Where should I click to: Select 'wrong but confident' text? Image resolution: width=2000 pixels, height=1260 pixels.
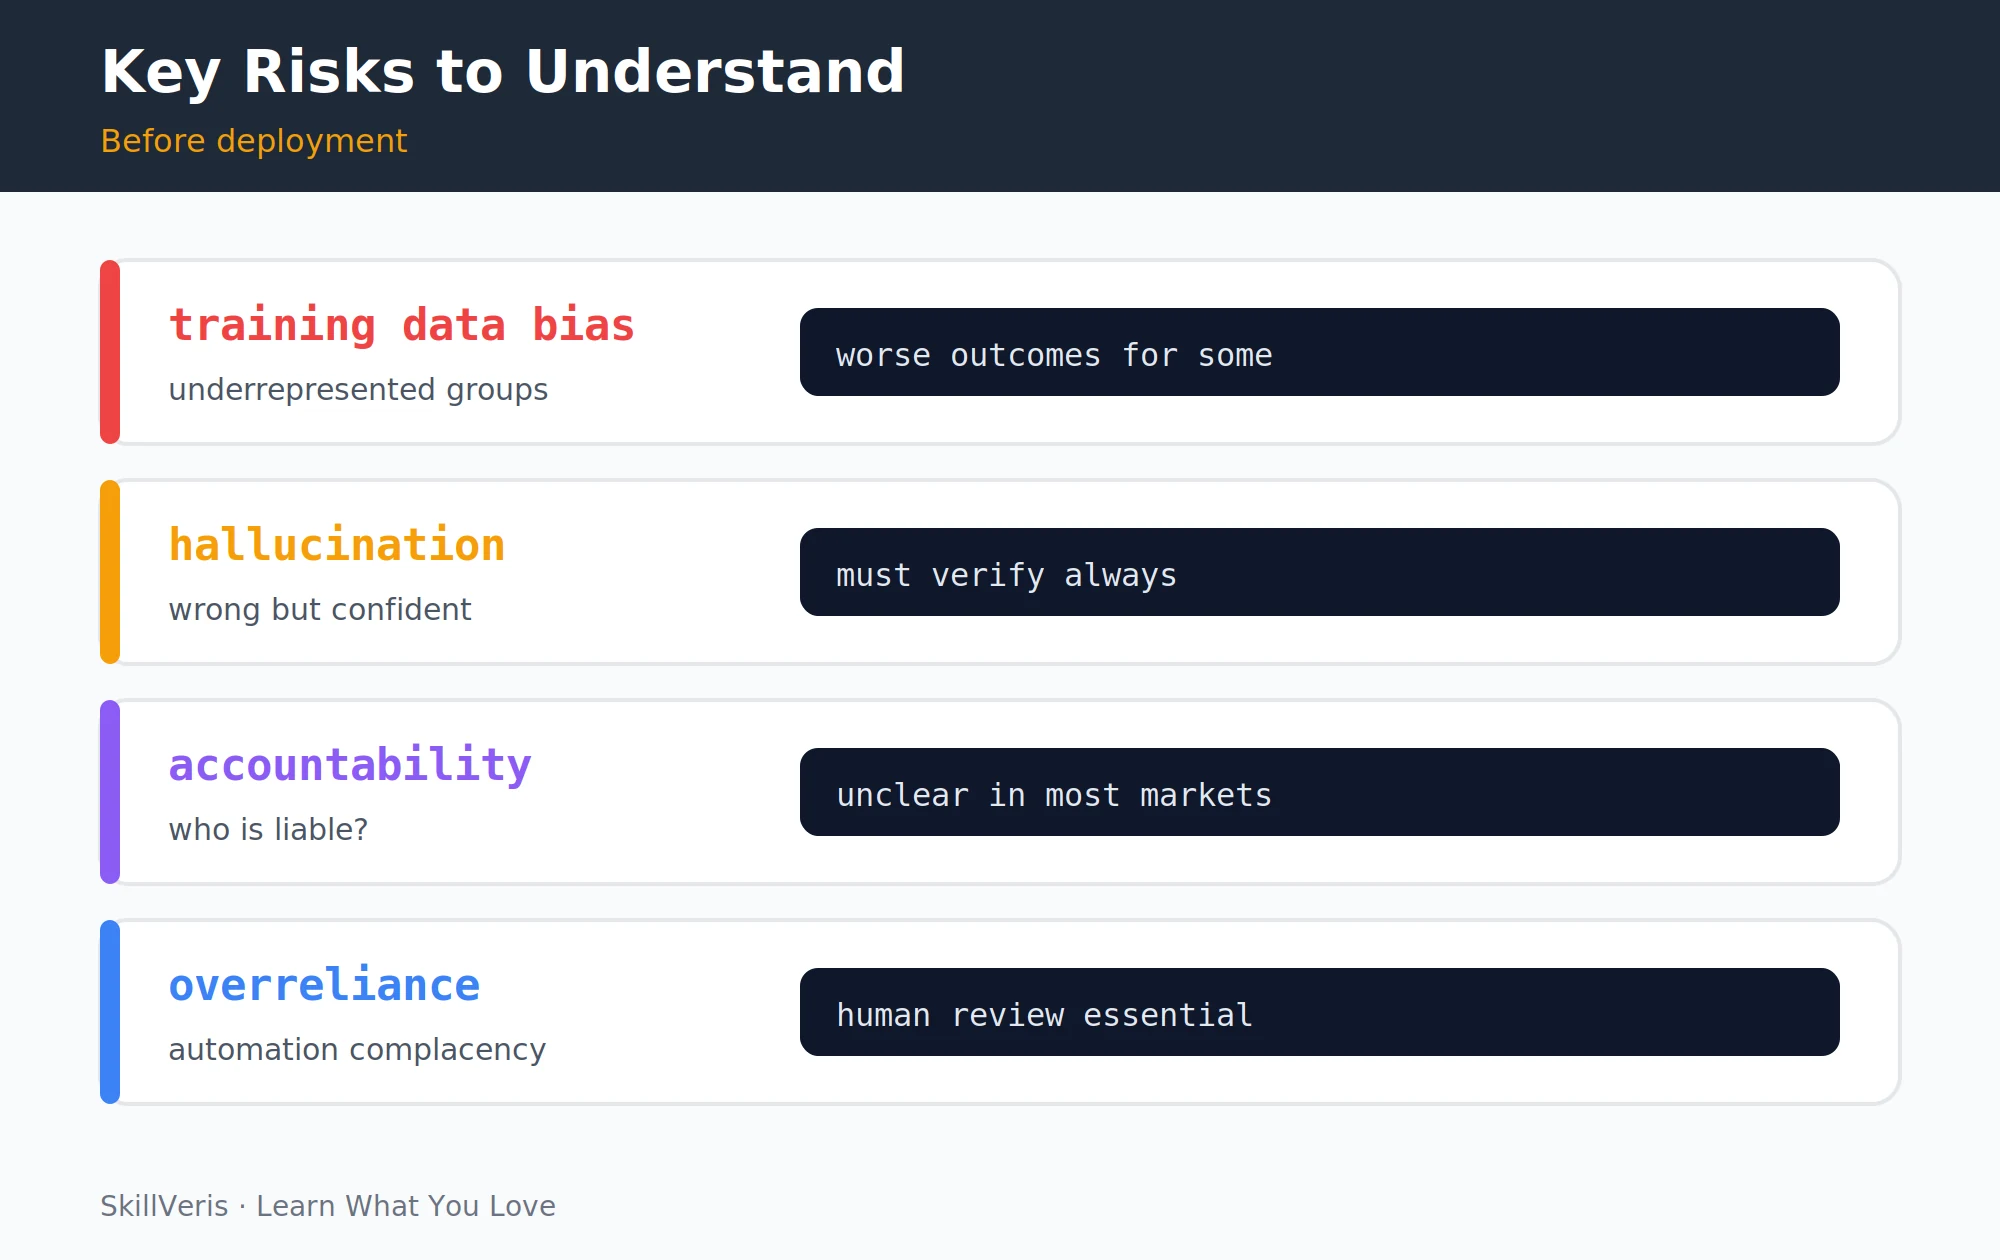pos(320,609)
